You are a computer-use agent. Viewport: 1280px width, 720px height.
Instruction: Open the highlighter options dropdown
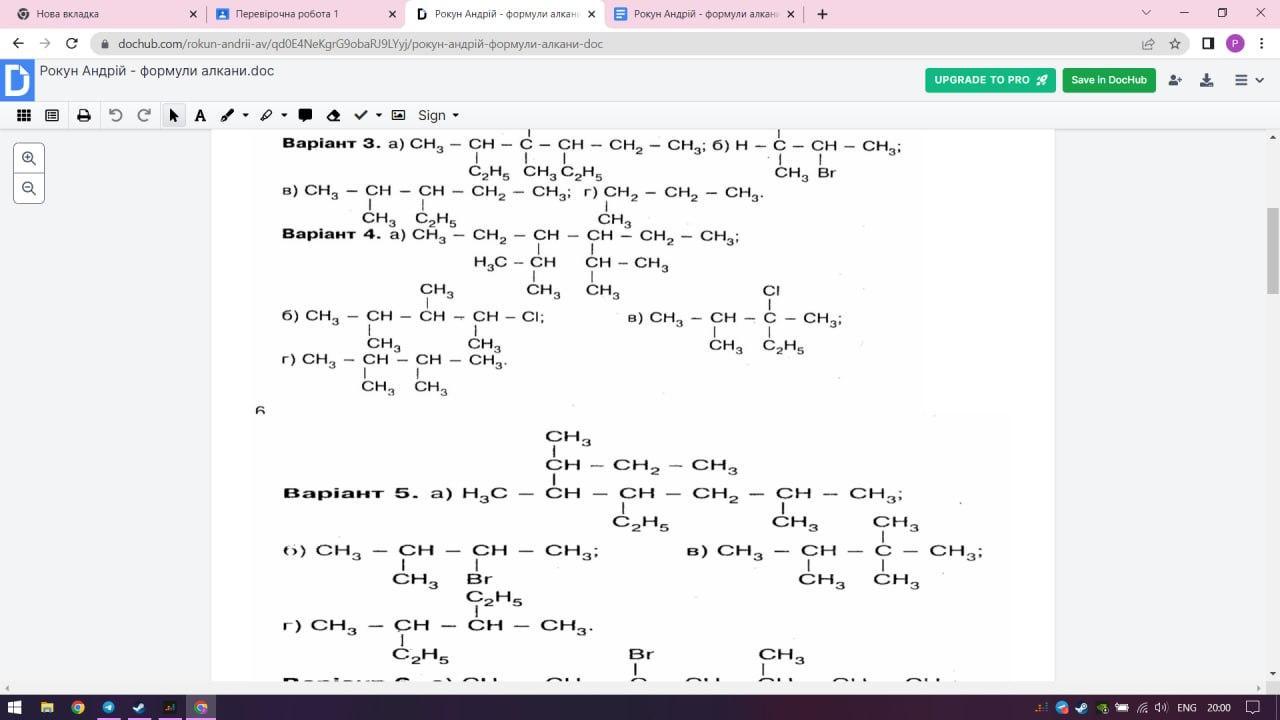tap(284, 115)
